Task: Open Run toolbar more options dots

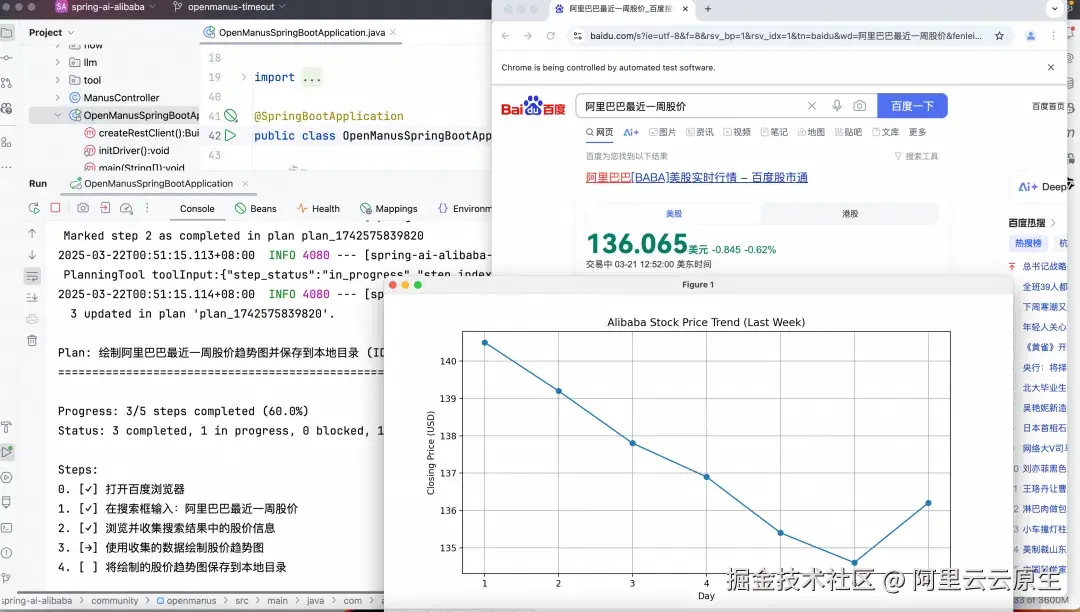Action: point(147,208)
